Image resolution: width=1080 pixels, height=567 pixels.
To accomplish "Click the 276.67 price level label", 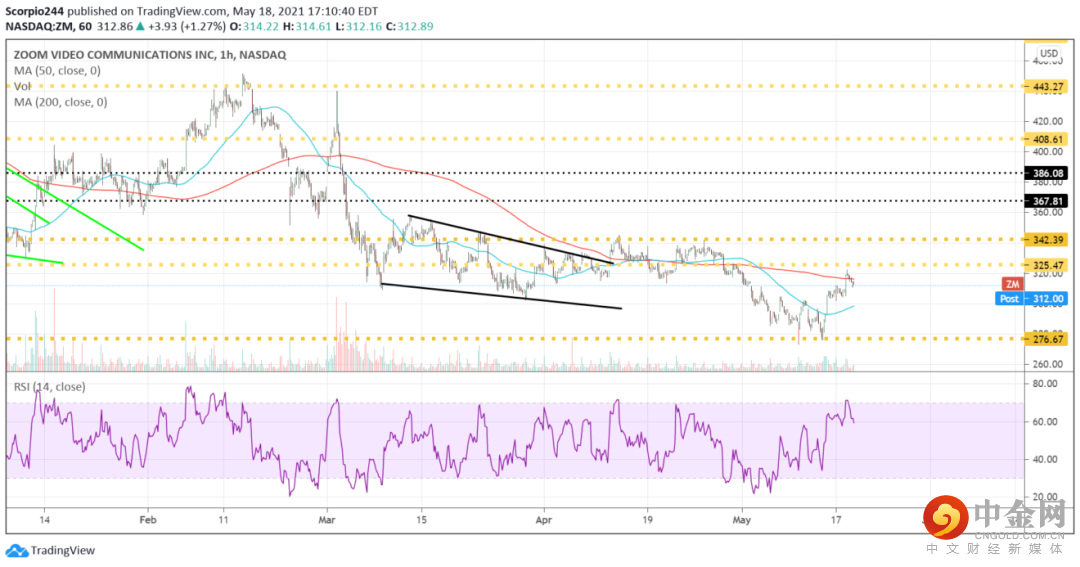I will (1048, 339).
